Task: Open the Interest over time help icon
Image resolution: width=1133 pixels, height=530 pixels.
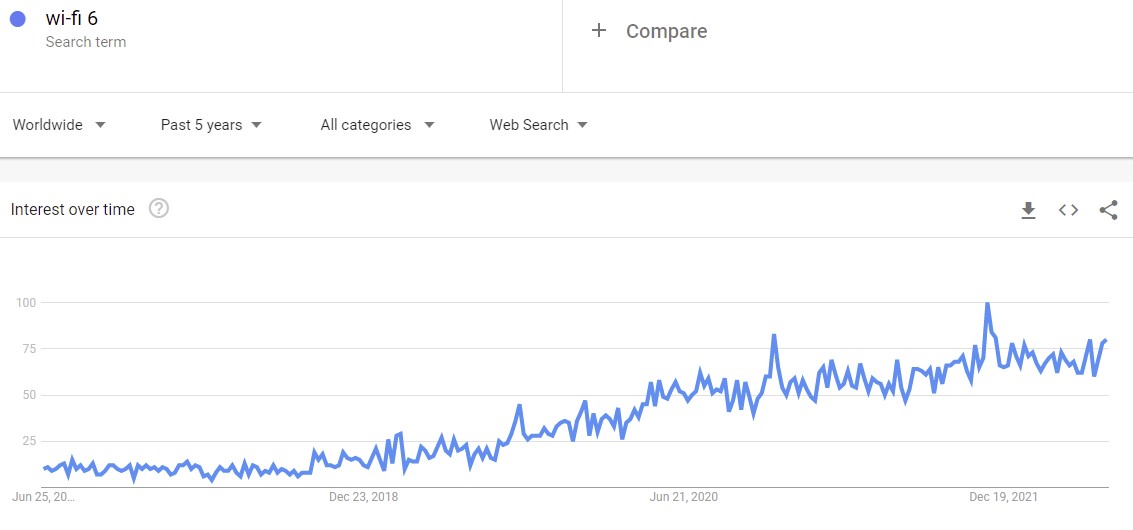Action: (x=158, y=209)
